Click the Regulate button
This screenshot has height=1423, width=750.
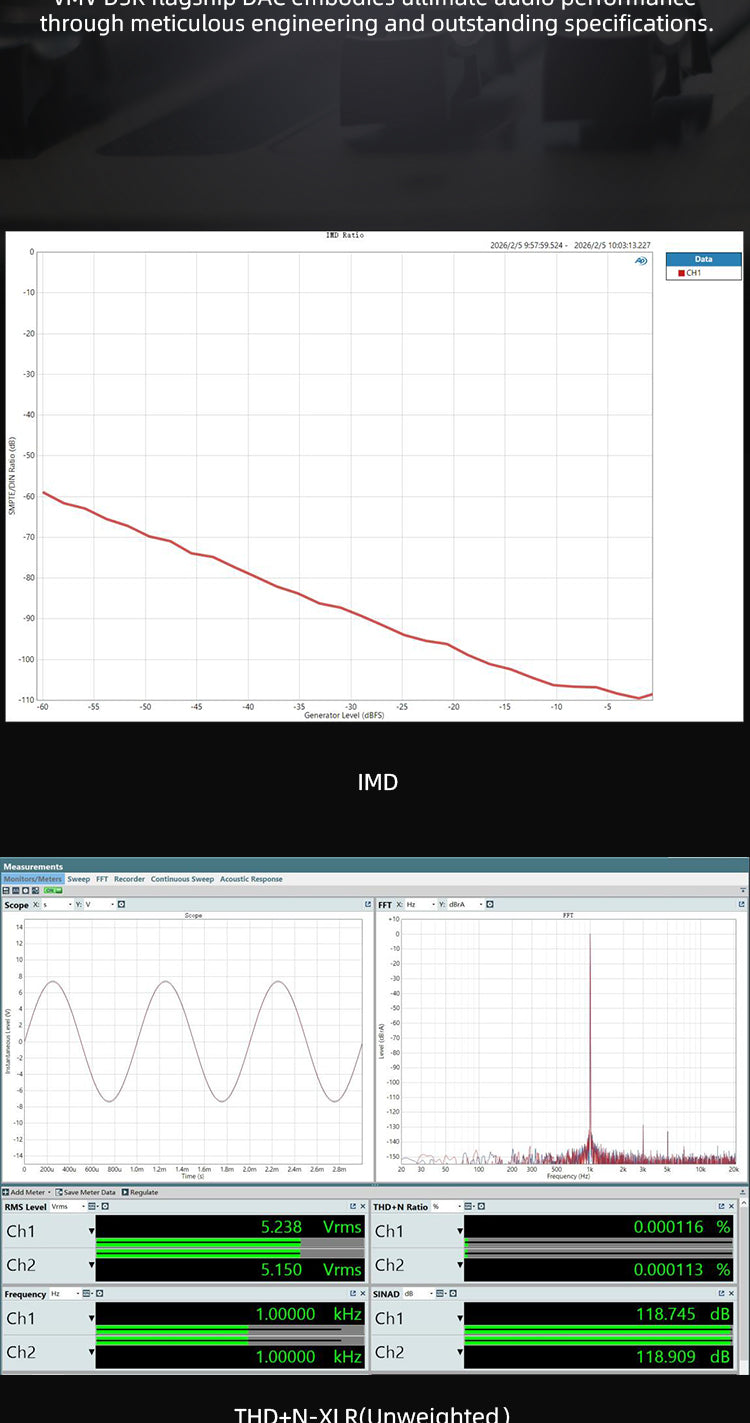coord(141,1192)
